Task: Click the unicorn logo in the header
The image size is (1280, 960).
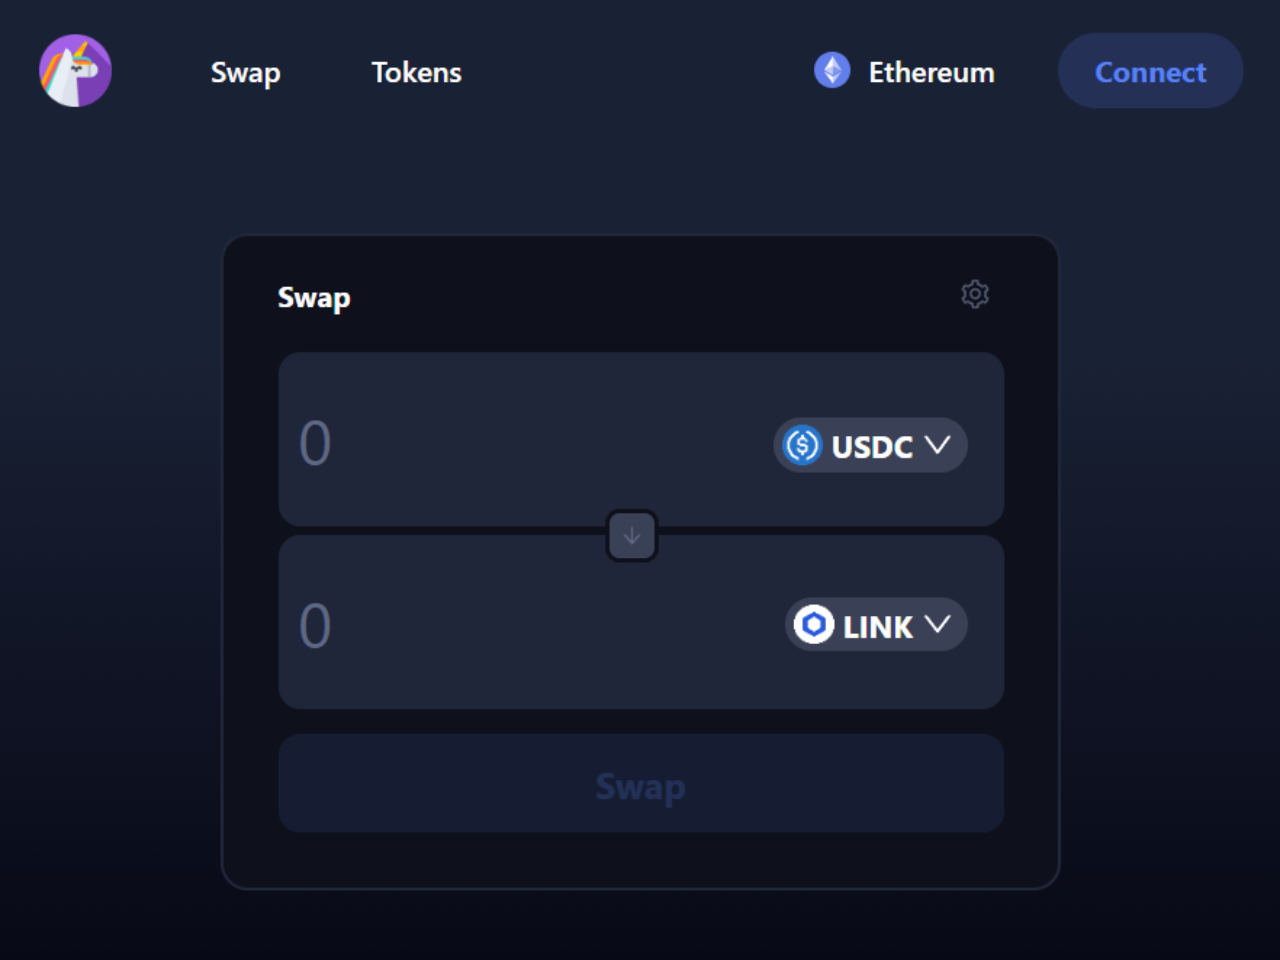Action: pos(75,71)
